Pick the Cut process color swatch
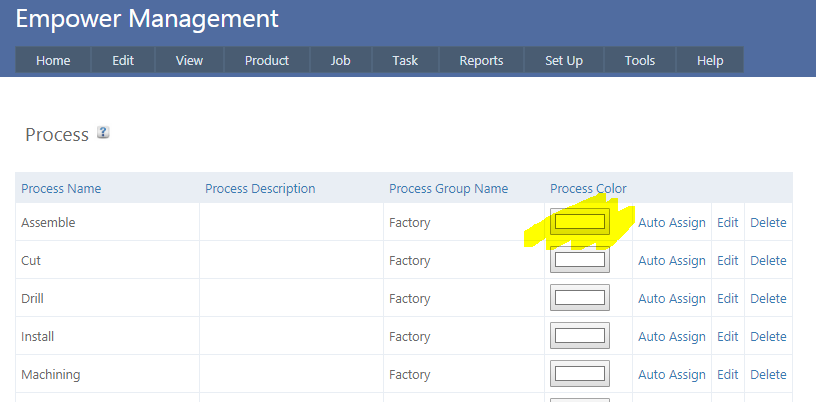Image resolution: width=816 pixels, height=402 pixels. (x=580, y=260)
